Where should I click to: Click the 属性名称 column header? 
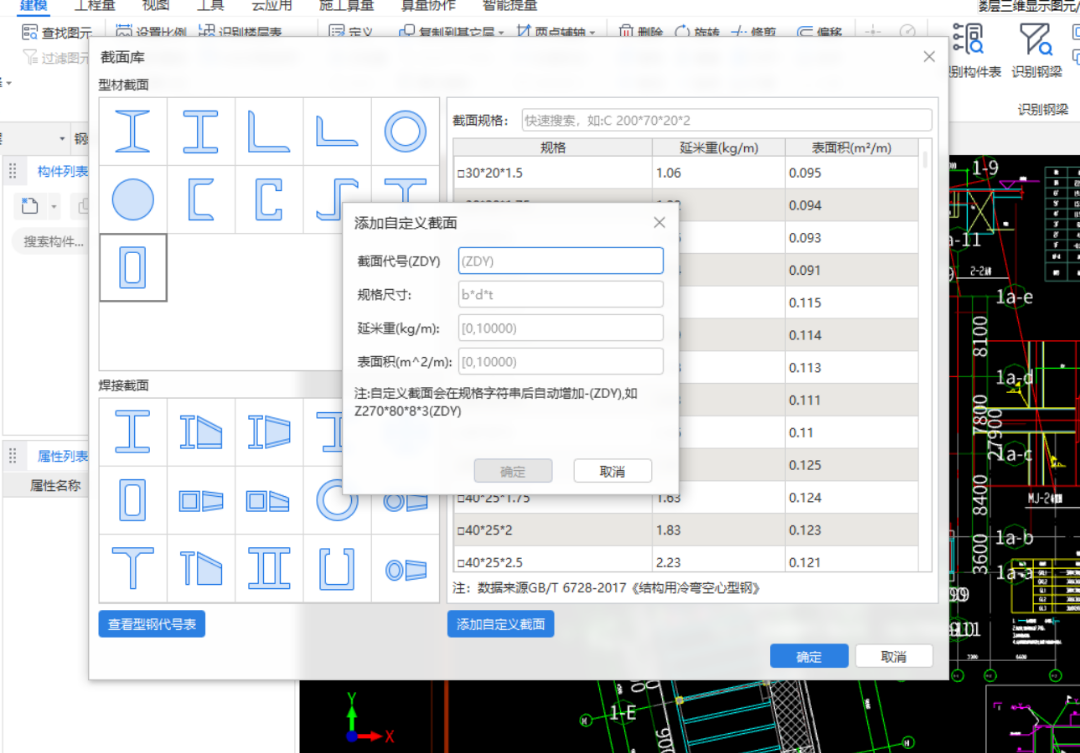pos(55,486)
